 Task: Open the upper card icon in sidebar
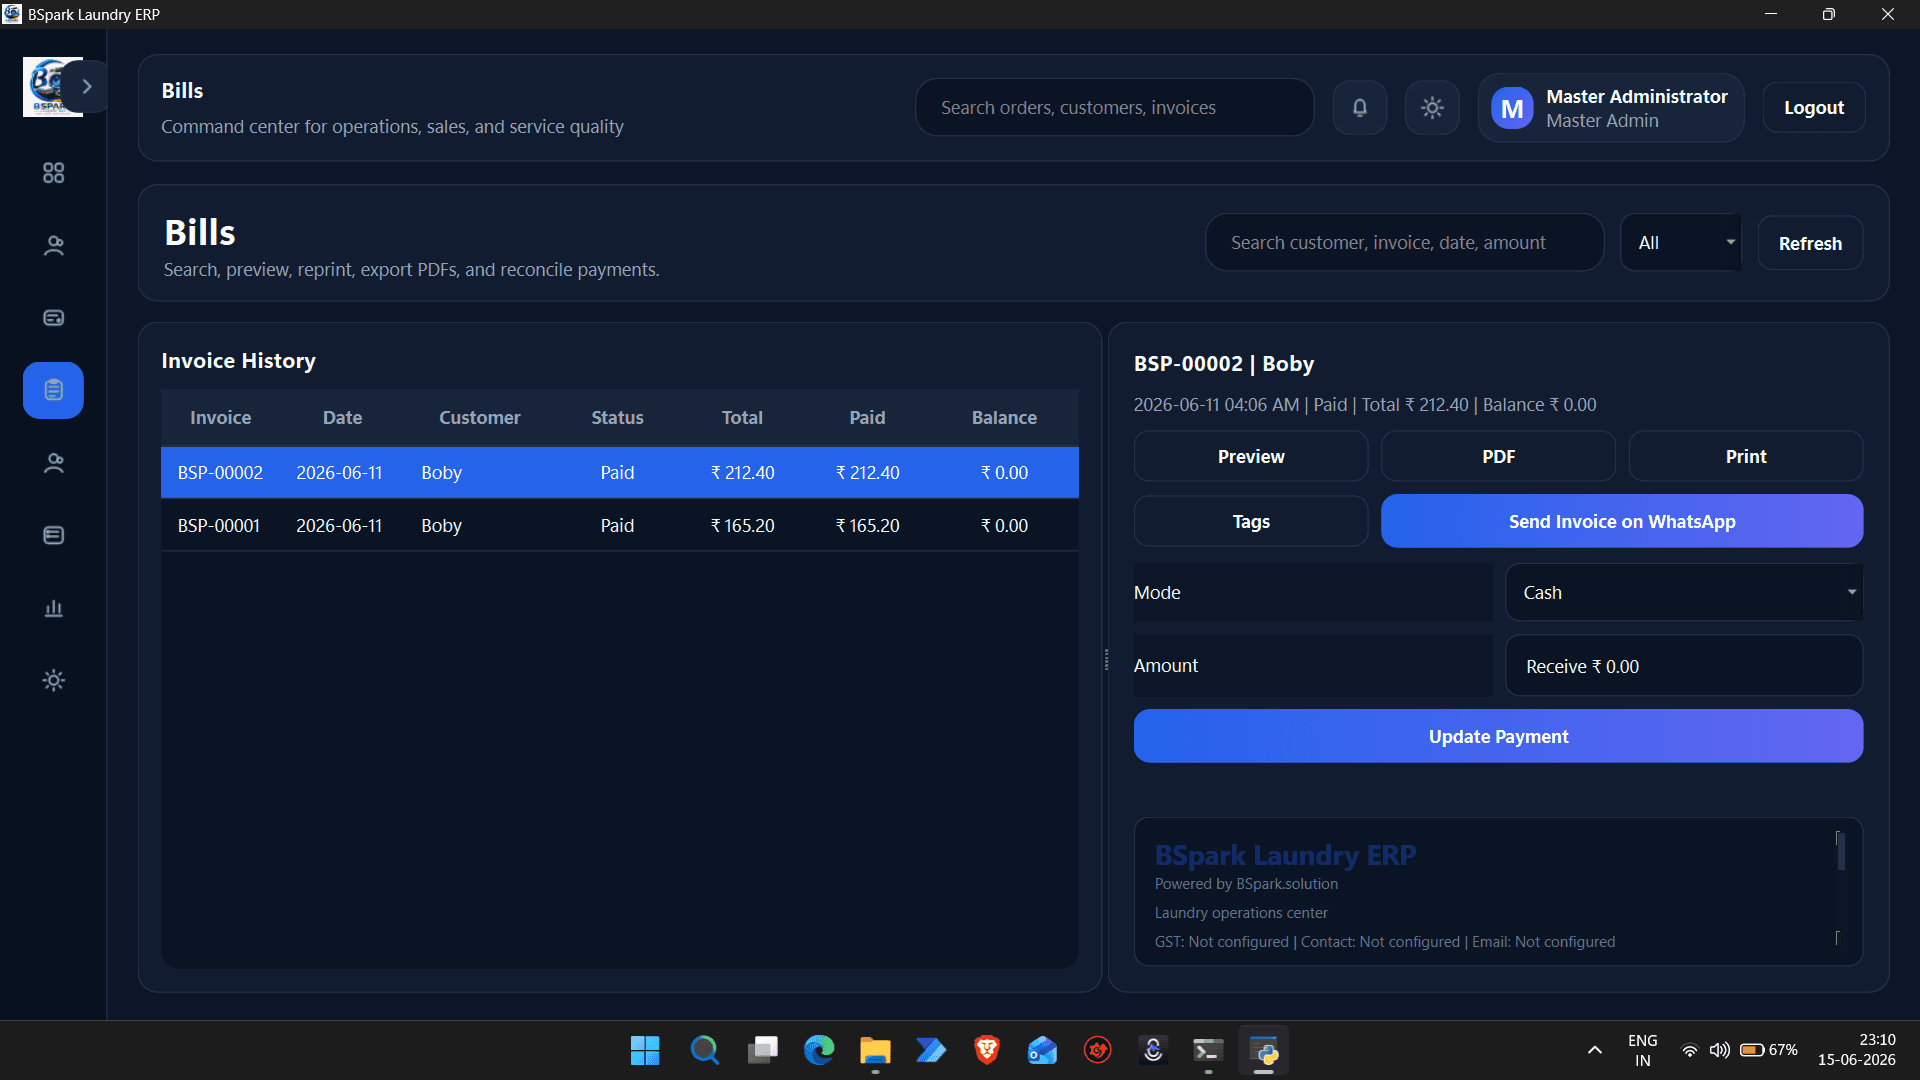tap(54, 318)
